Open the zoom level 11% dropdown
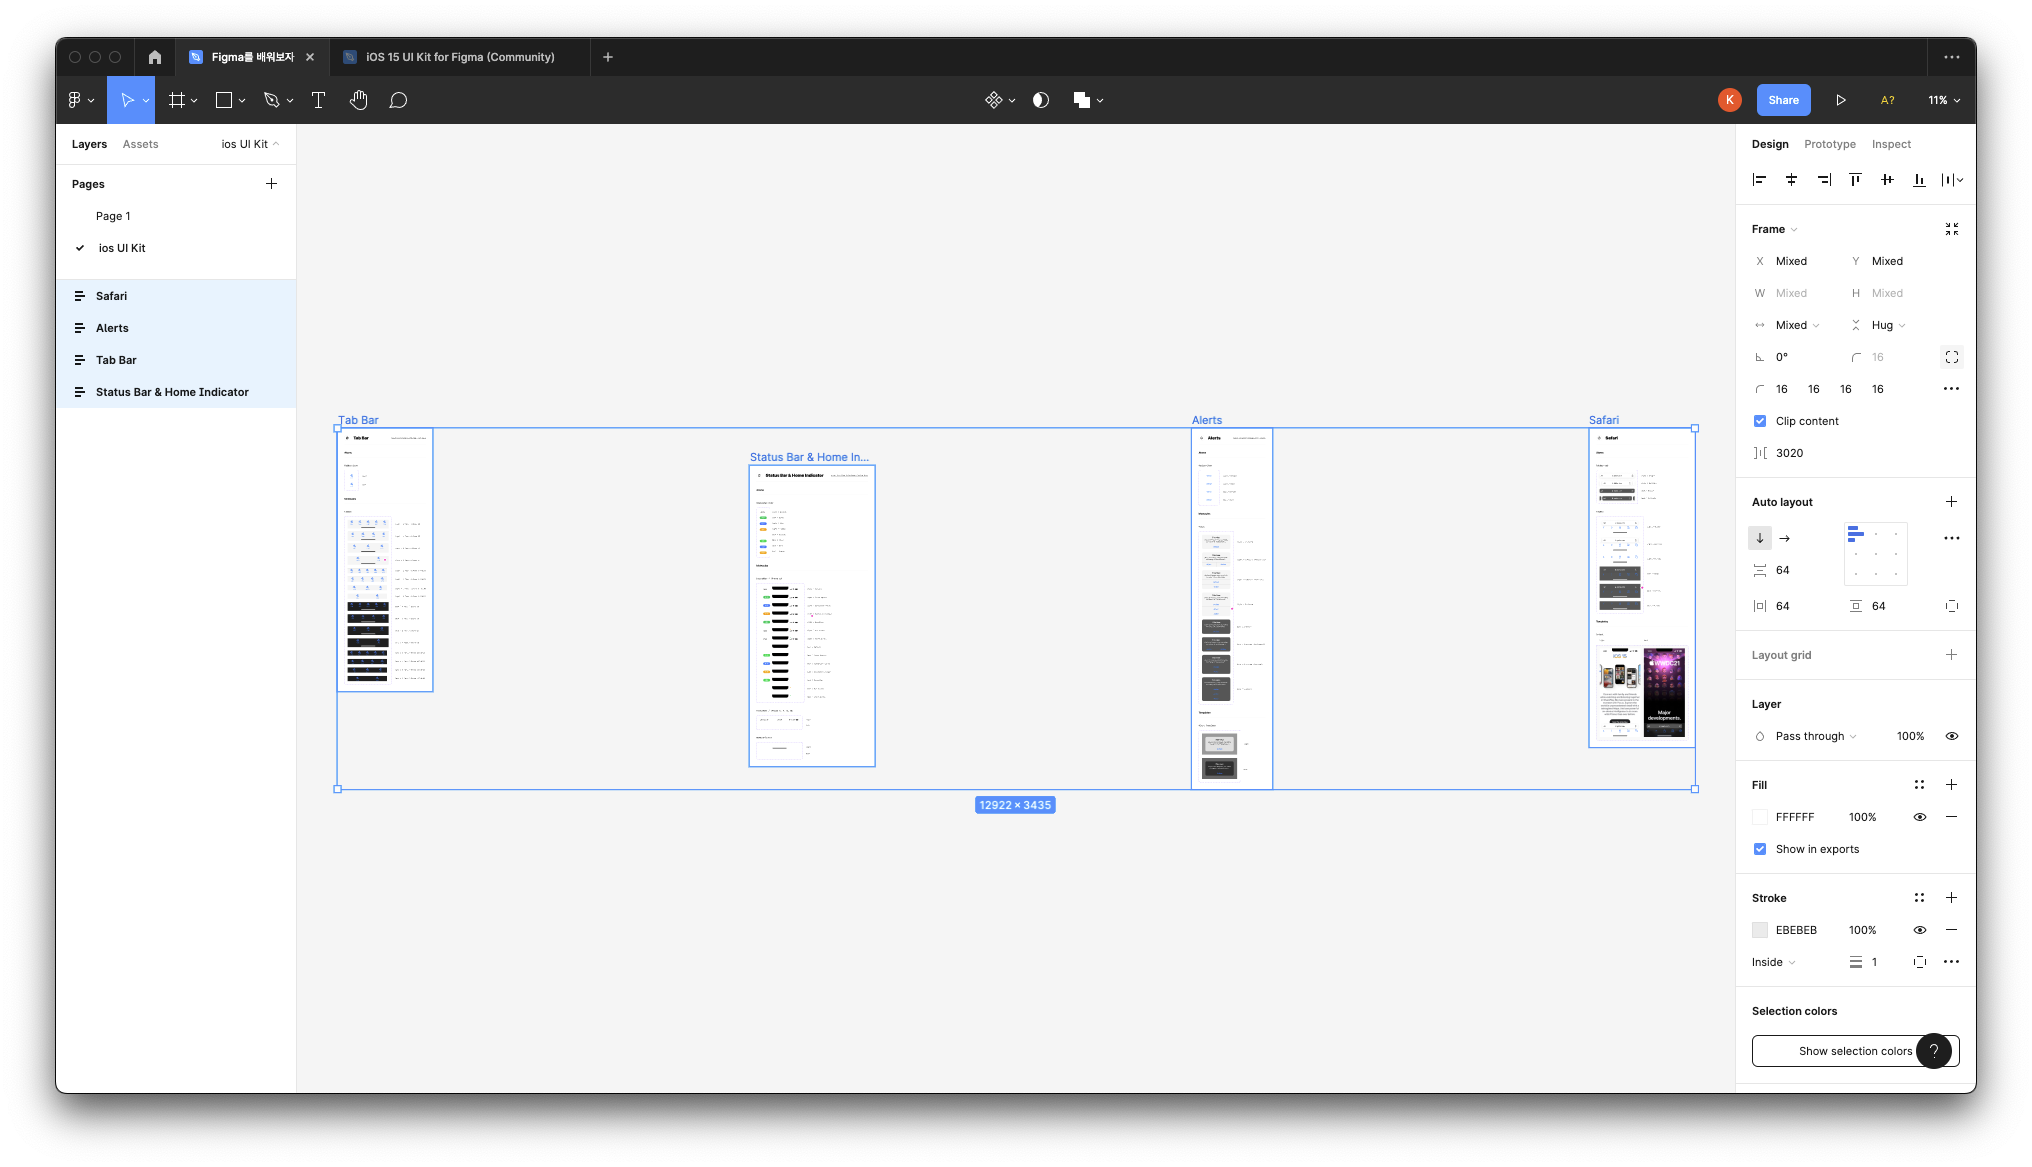Viewport: 2032px width, 1167px height. 1943,100
